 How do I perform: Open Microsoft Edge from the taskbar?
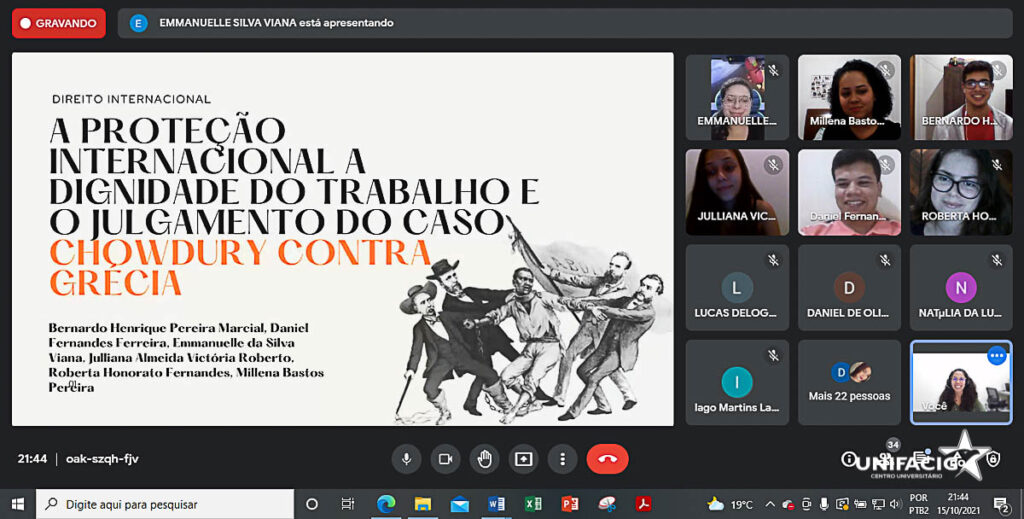click(386, 504)
